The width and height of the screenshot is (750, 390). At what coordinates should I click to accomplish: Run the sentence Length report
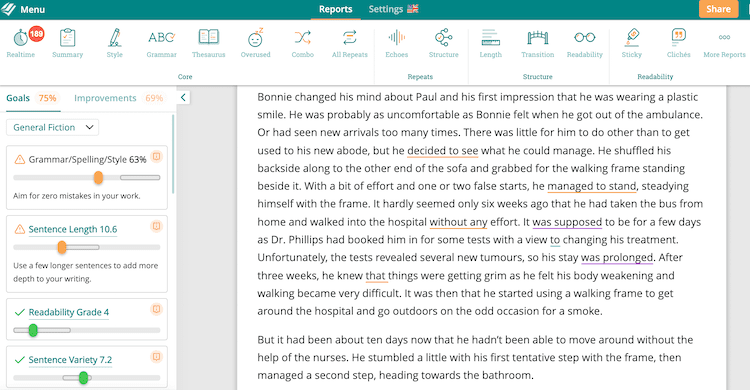pyautogui.click(x=491, y=43)
